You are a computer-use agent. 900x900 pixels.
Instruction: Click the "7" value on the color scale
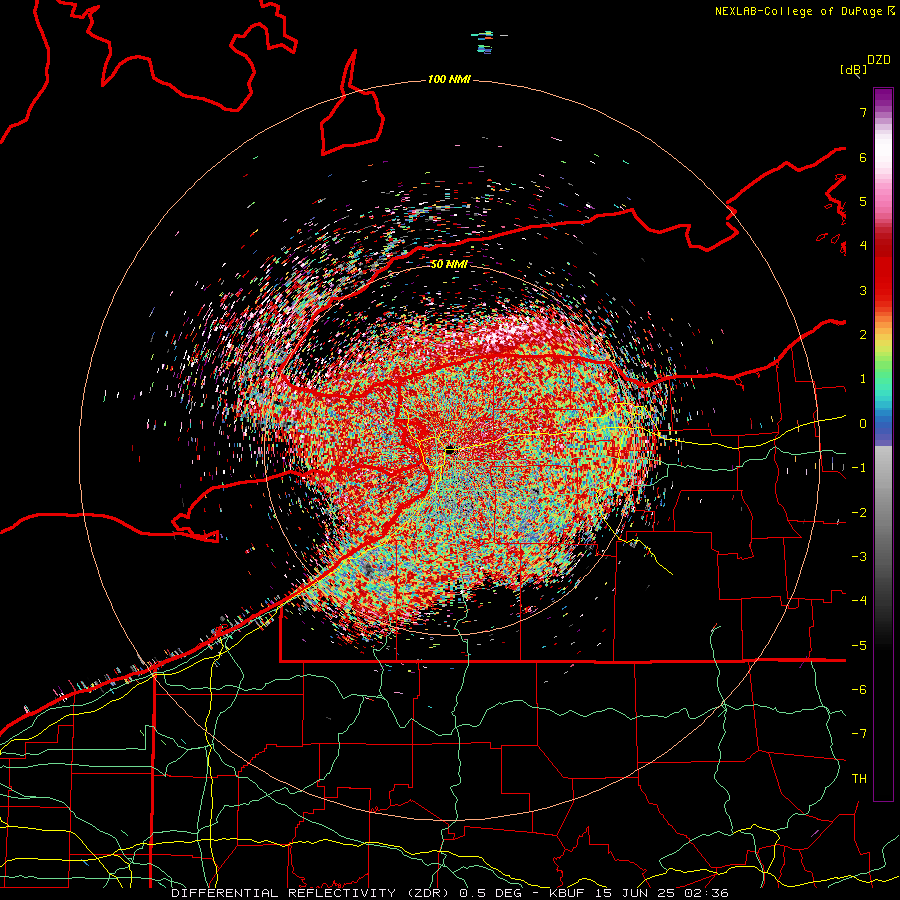pos(863,112)
